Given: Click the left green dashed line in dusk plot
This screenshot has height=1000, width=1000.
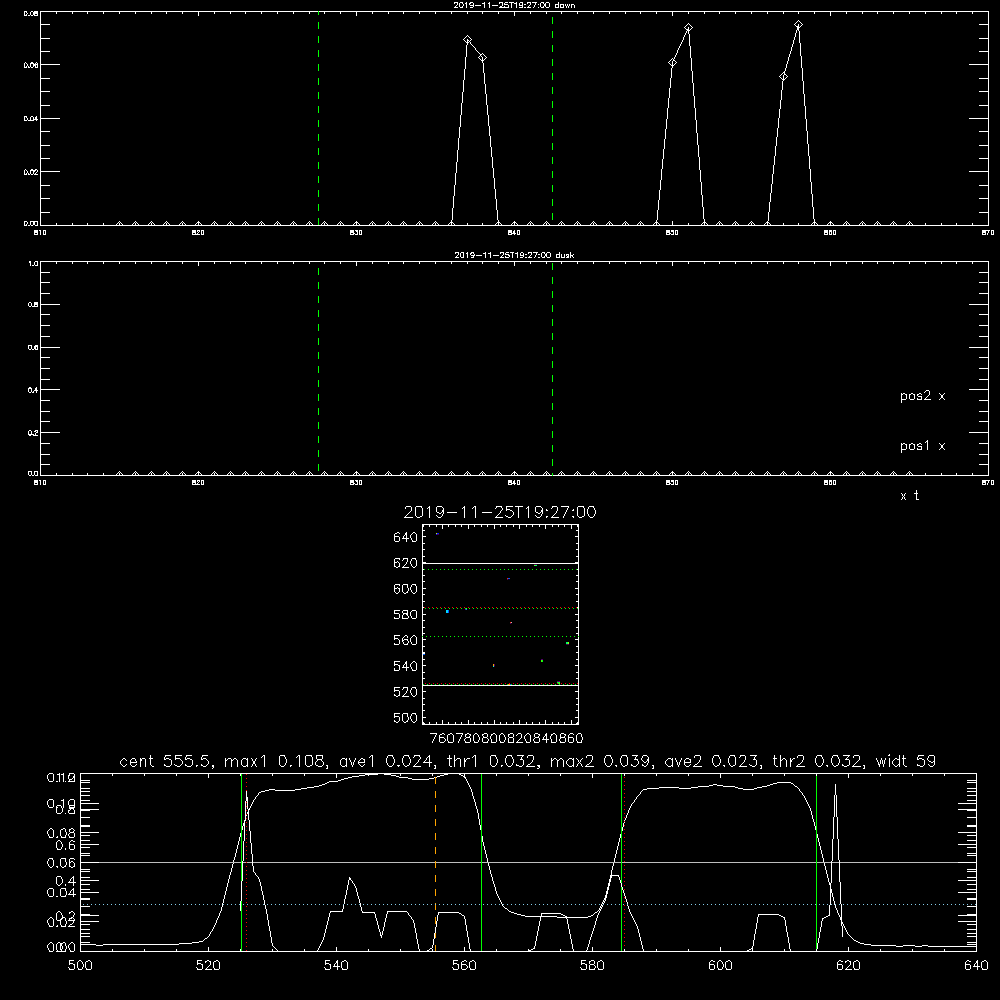Looking at the screenshot, I should [x=318, y=369].
